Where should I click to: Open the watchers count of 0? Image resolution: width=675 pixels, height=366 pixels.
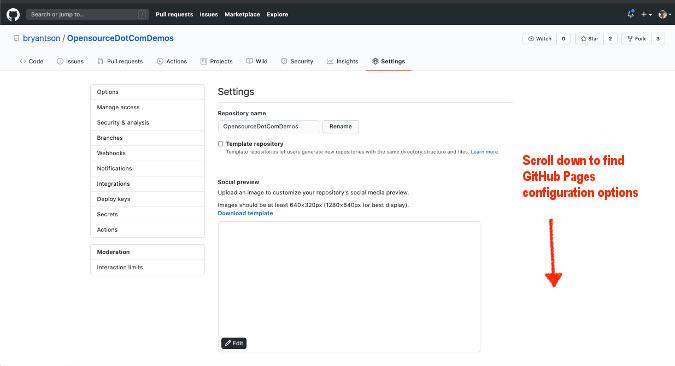[x=564, y=39]
